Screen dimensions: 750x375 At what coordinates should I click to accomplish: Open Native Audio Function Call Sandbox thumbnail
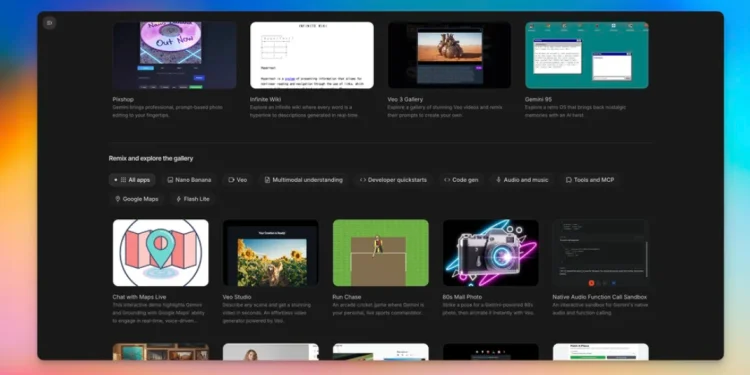[601, 253]
